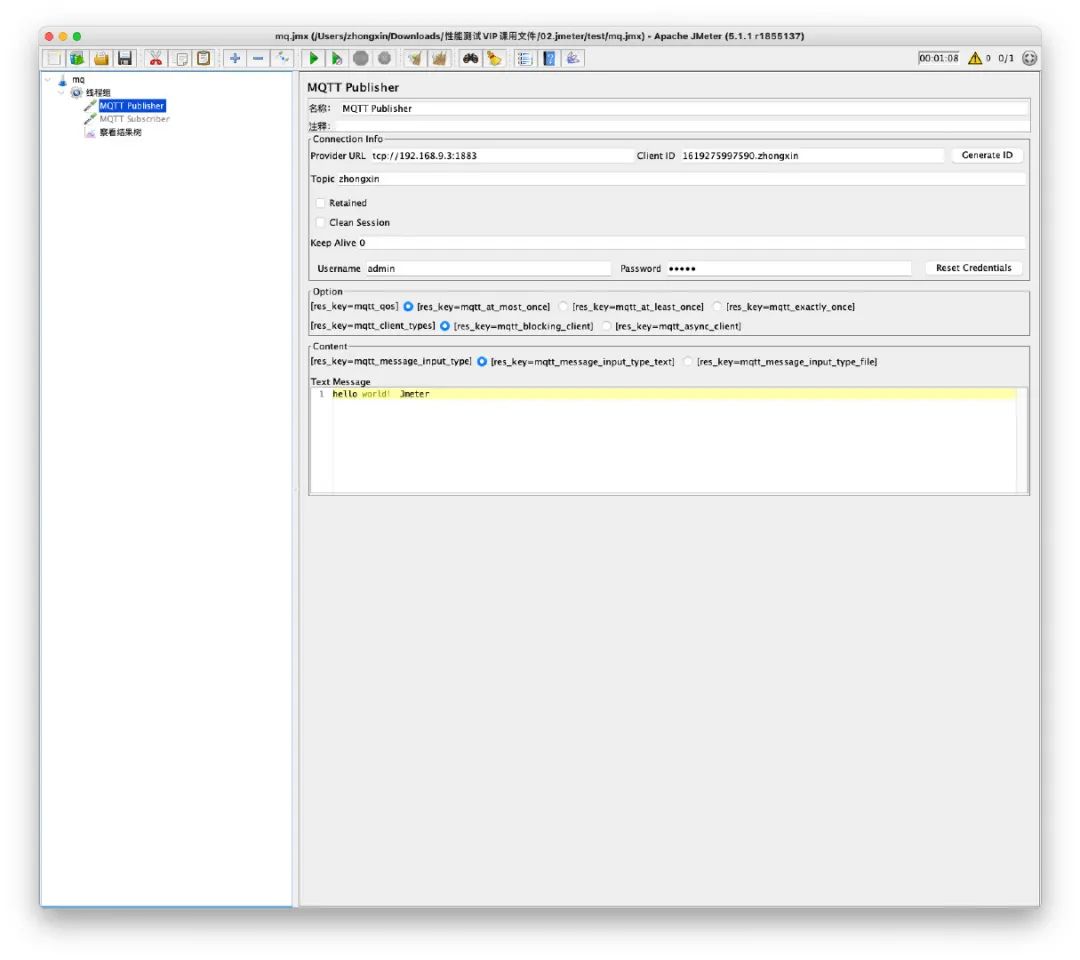Click the Shutdown test icon
This screenshot has width=1080, height=960.
point(384,59)
